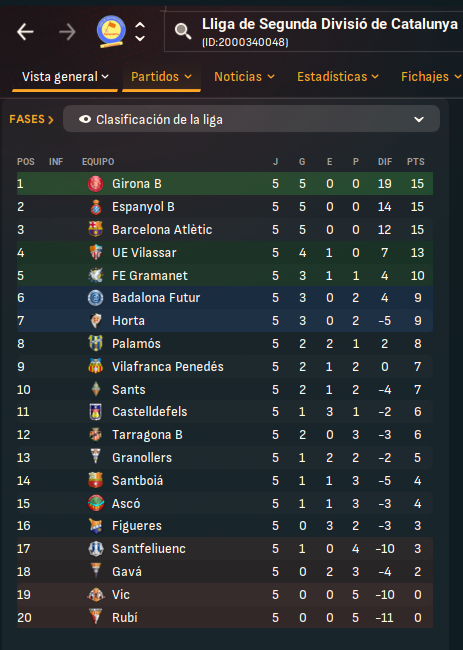
Task: Click the FASES link
Action: coord(32,119)
